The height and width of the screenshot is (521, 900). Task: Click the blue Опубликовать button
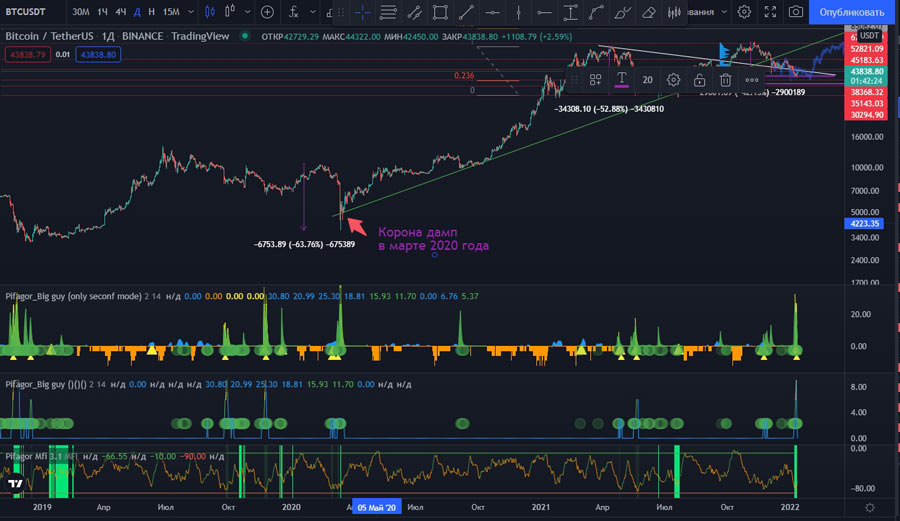(x=853, y=12)
